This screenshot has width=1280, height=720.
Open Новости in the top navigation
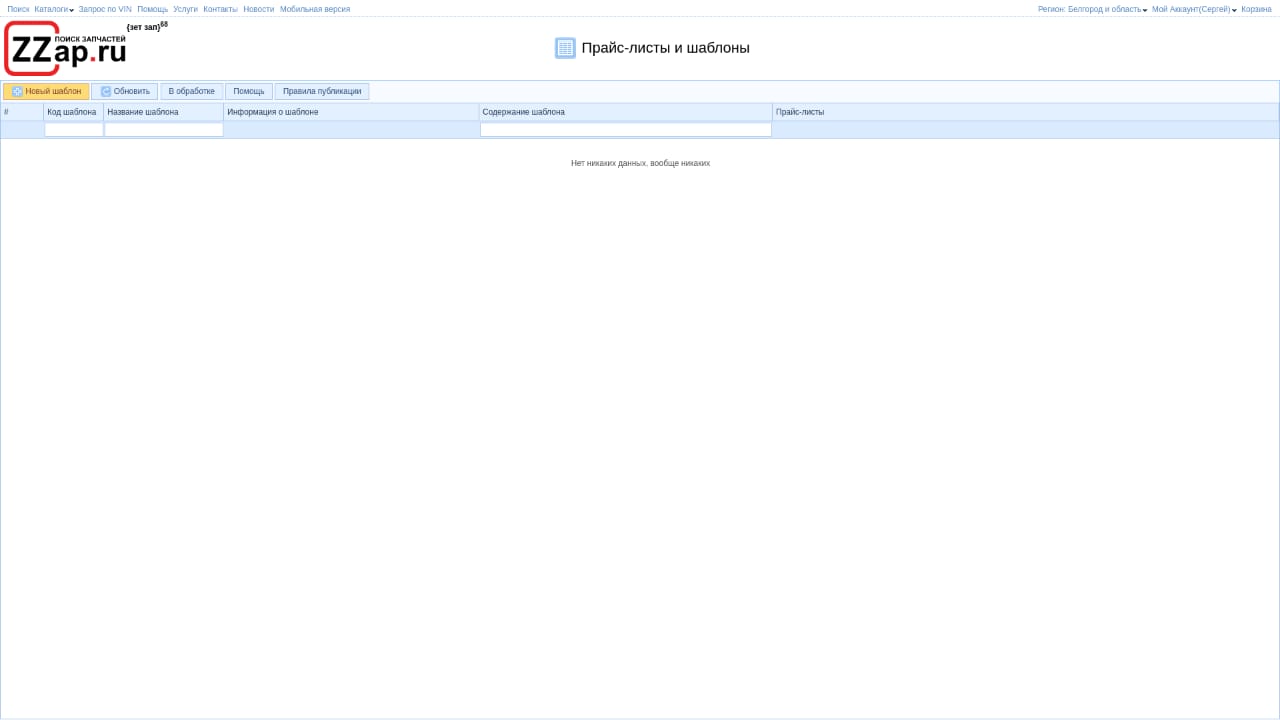pos(258,9)
